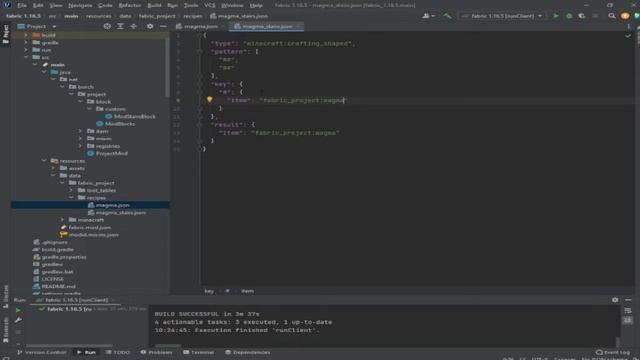Expand the registries package
This screenshot has width=640, height=360.
(x=80, y=146)
